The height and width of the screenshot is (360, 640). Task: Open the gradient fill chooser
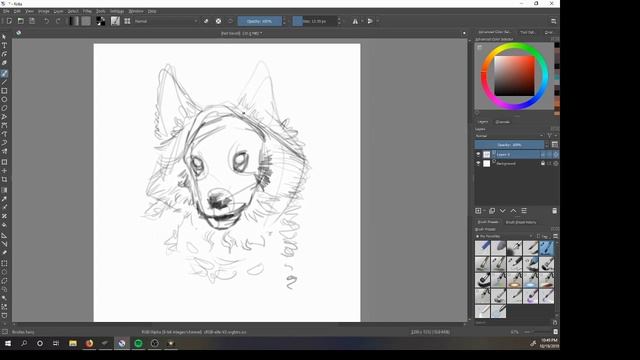click(x=74, y=21)
